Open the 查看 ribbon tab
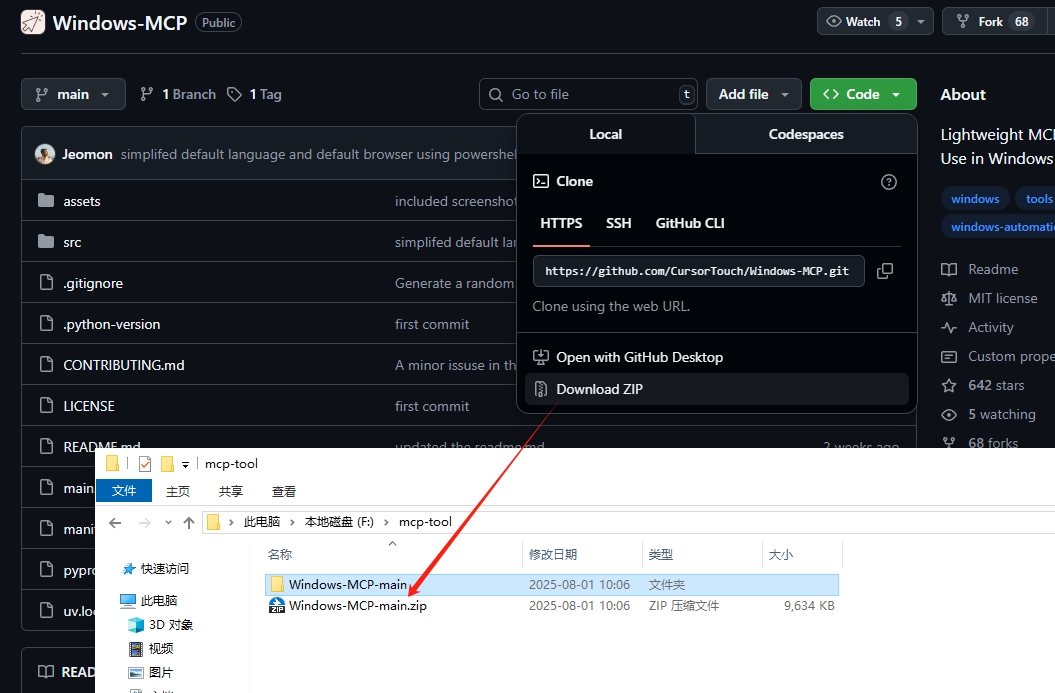Viewport: 1055px width, 693px height. coord(284,491)
